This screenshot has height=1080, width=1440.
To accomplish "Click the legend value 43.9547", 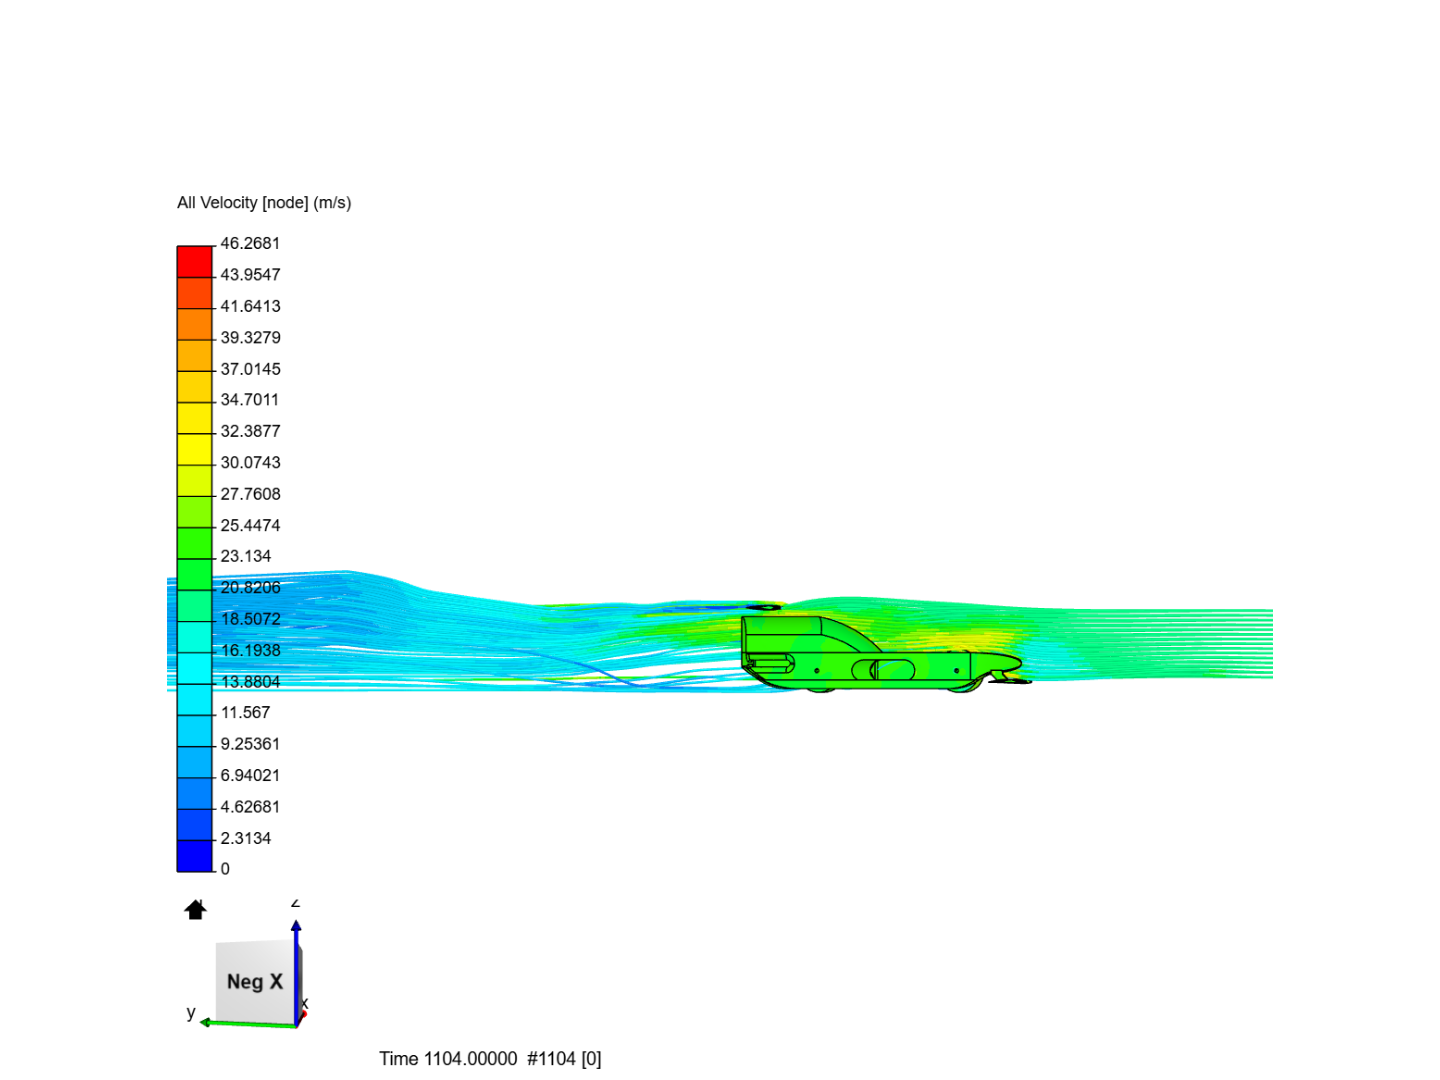I will 250,275.
